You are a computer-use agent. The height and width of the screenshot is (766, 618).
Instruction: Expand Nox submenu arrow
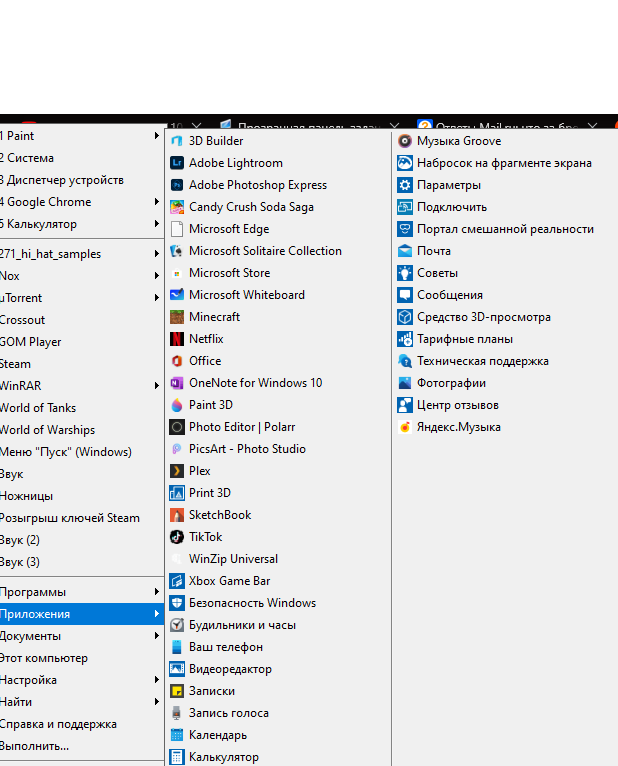coord(156,276)
